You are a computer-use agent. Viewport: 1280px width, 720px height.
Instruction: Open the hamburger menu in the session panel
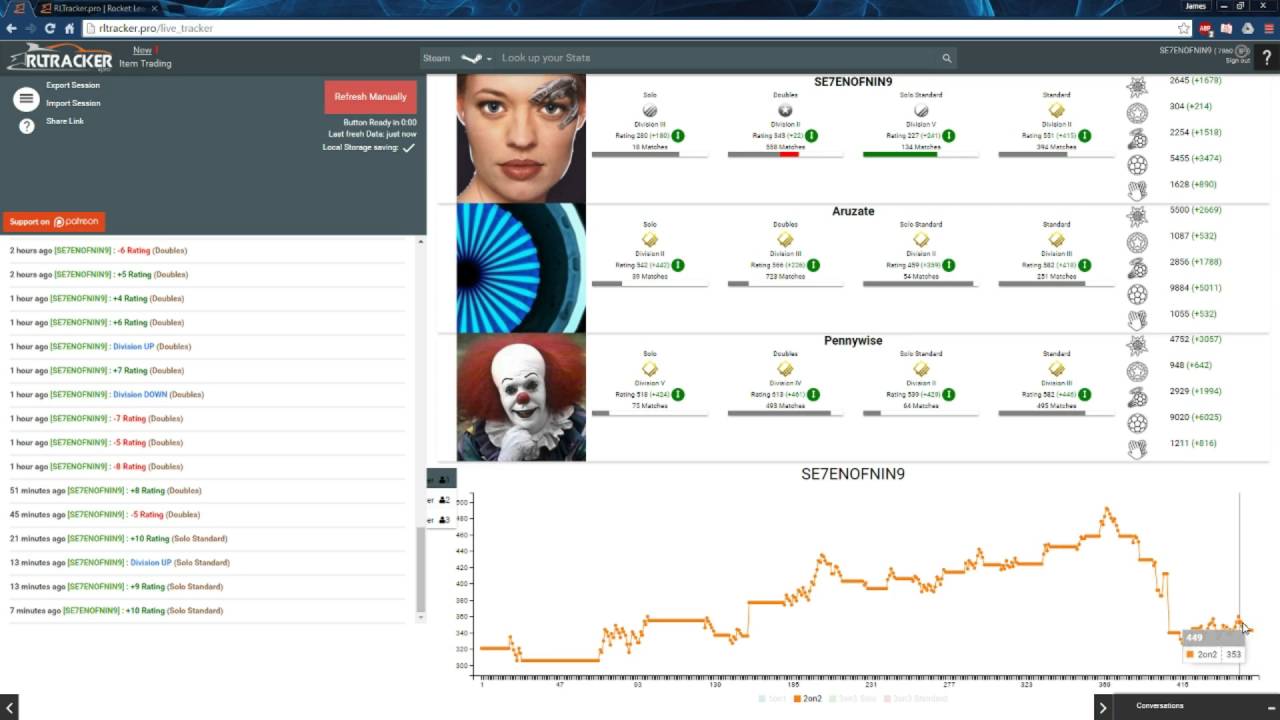click(x=27, y=99)
